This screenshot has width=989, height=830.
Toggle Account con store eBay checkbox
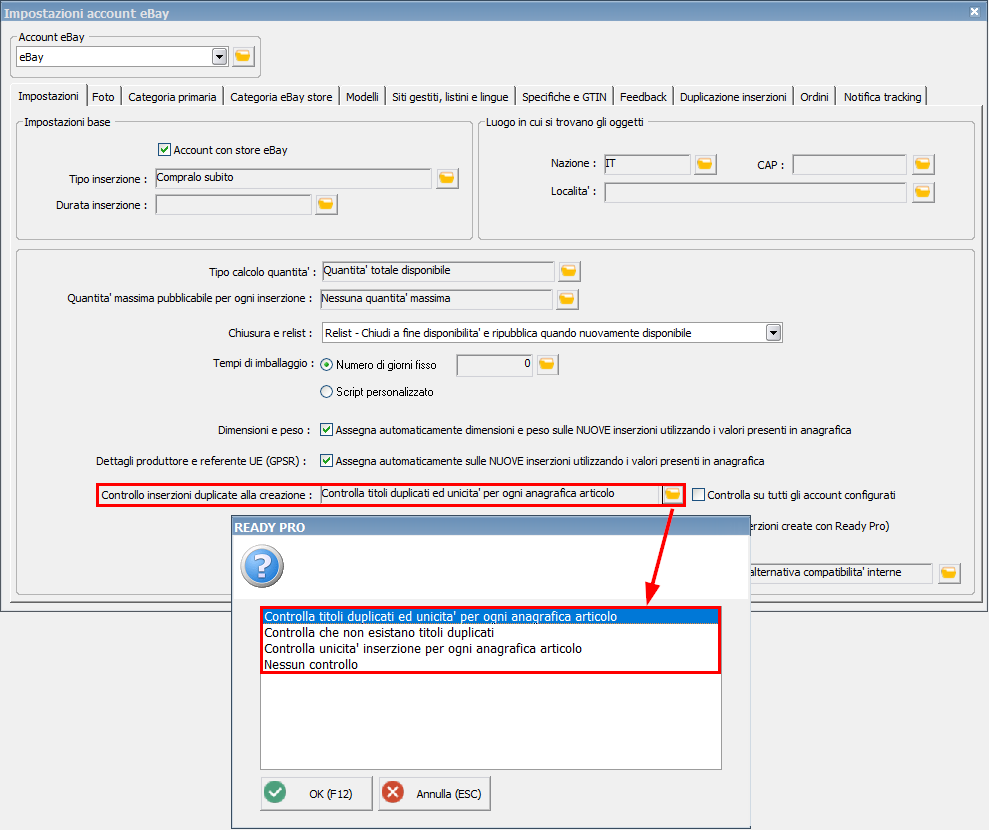click(164, 149)
